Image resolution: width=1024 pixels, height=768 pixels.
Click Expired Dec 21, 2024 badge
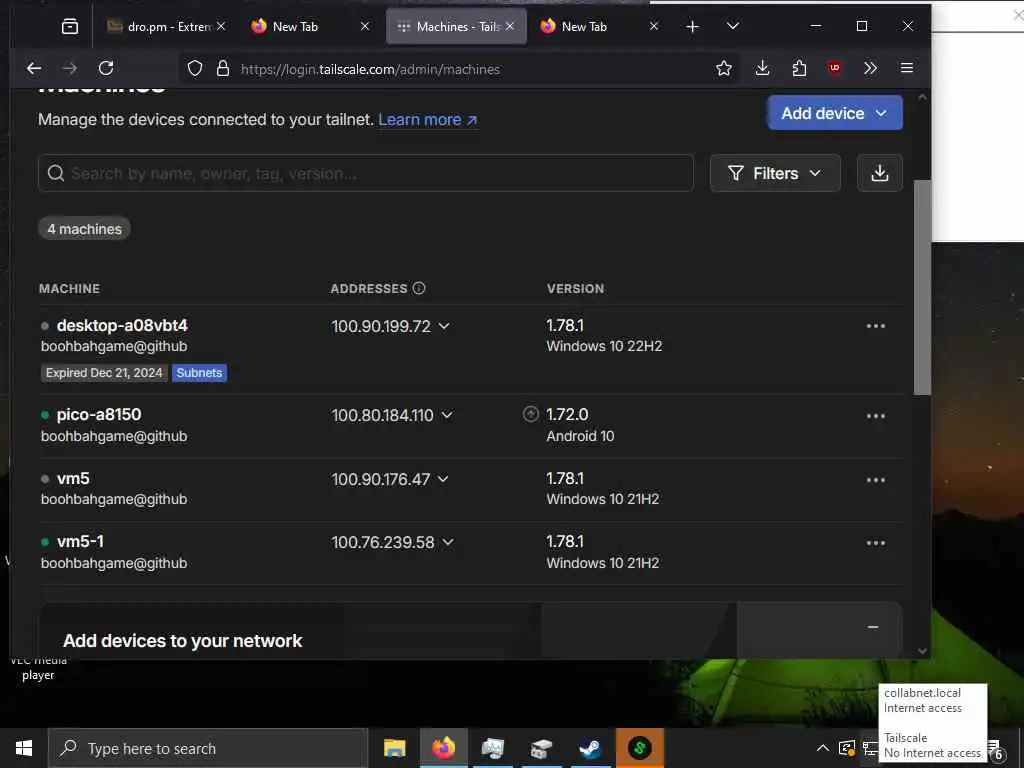point(104,373)
